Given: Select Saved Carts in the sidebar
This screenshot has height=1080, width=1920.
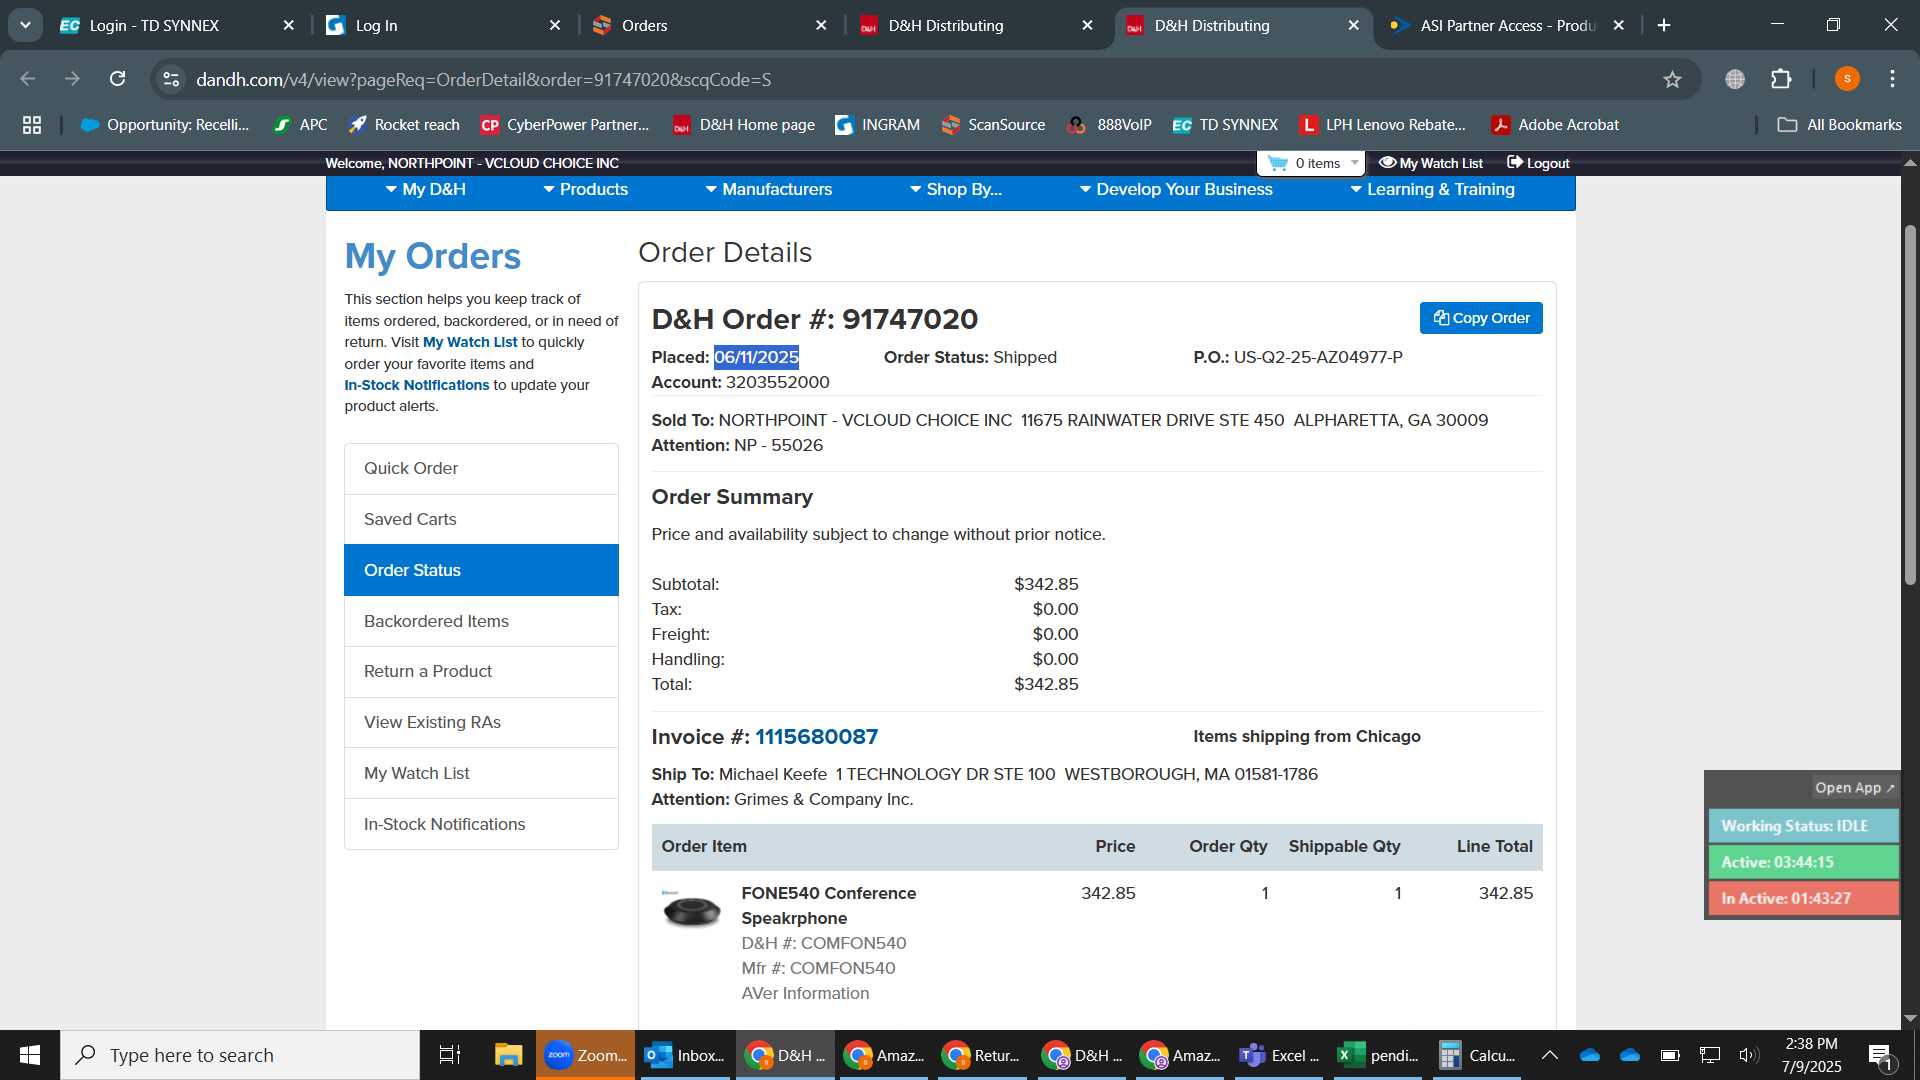Looking at the screenshot, I should pyautogui.click(x=481, y=519).
